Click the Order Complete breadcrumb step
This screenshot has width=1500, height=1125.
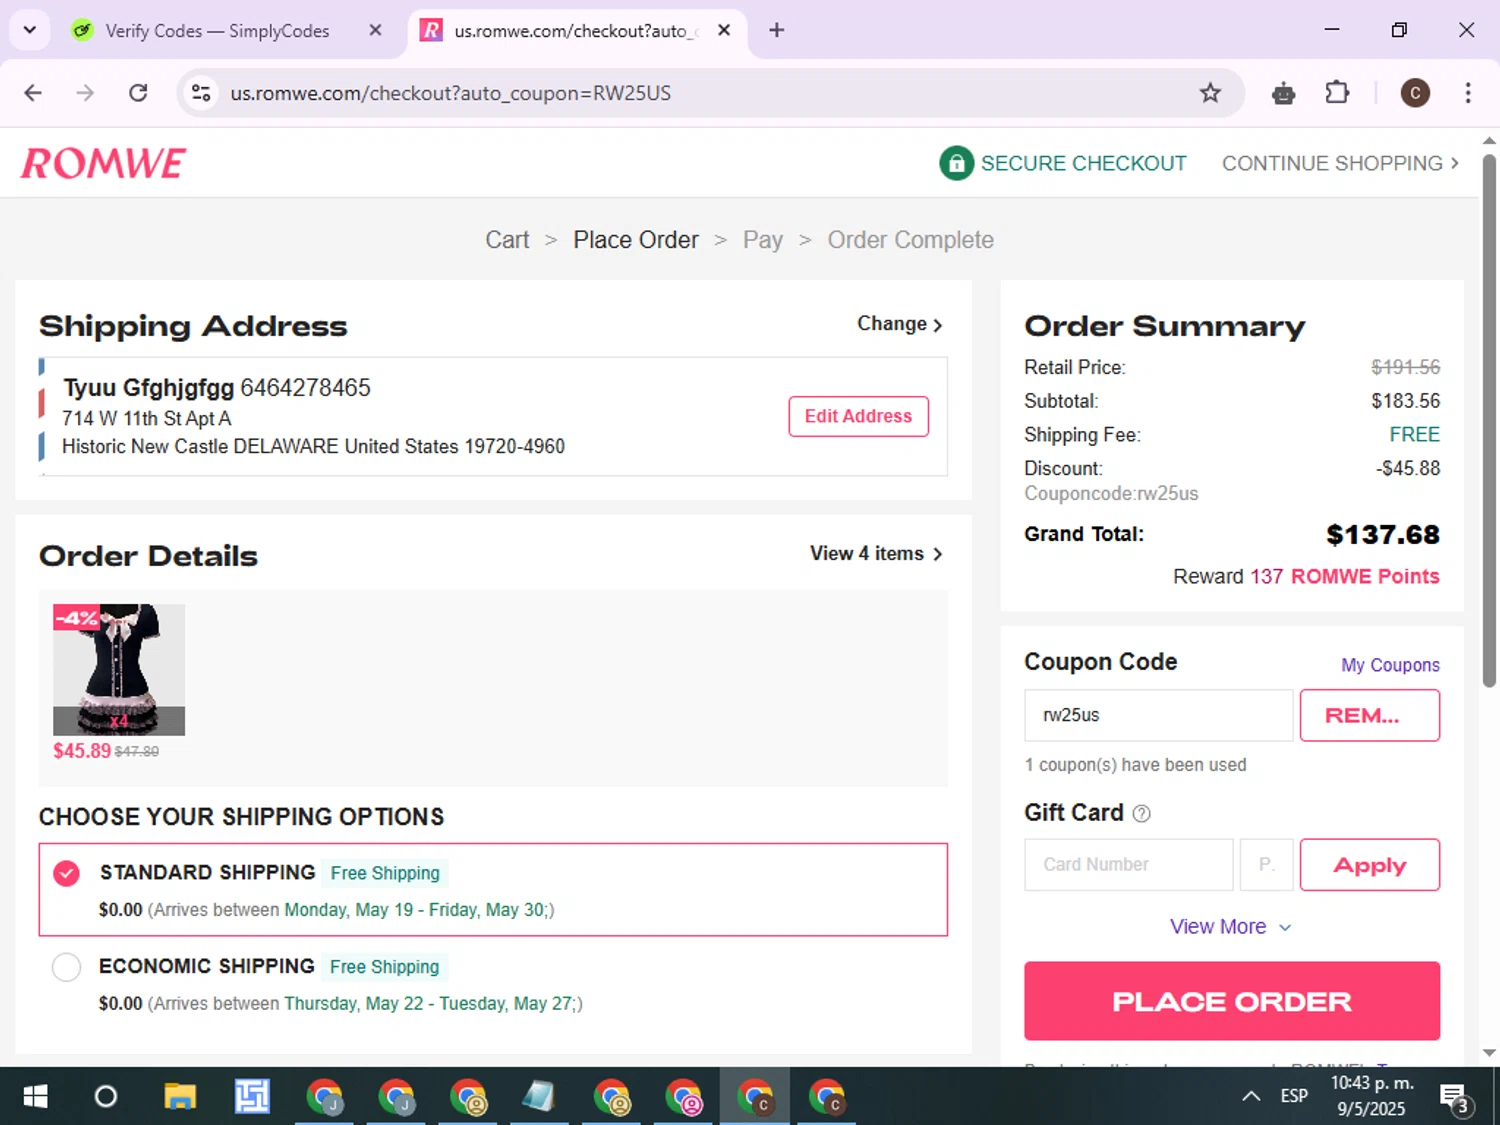point(910,240)
